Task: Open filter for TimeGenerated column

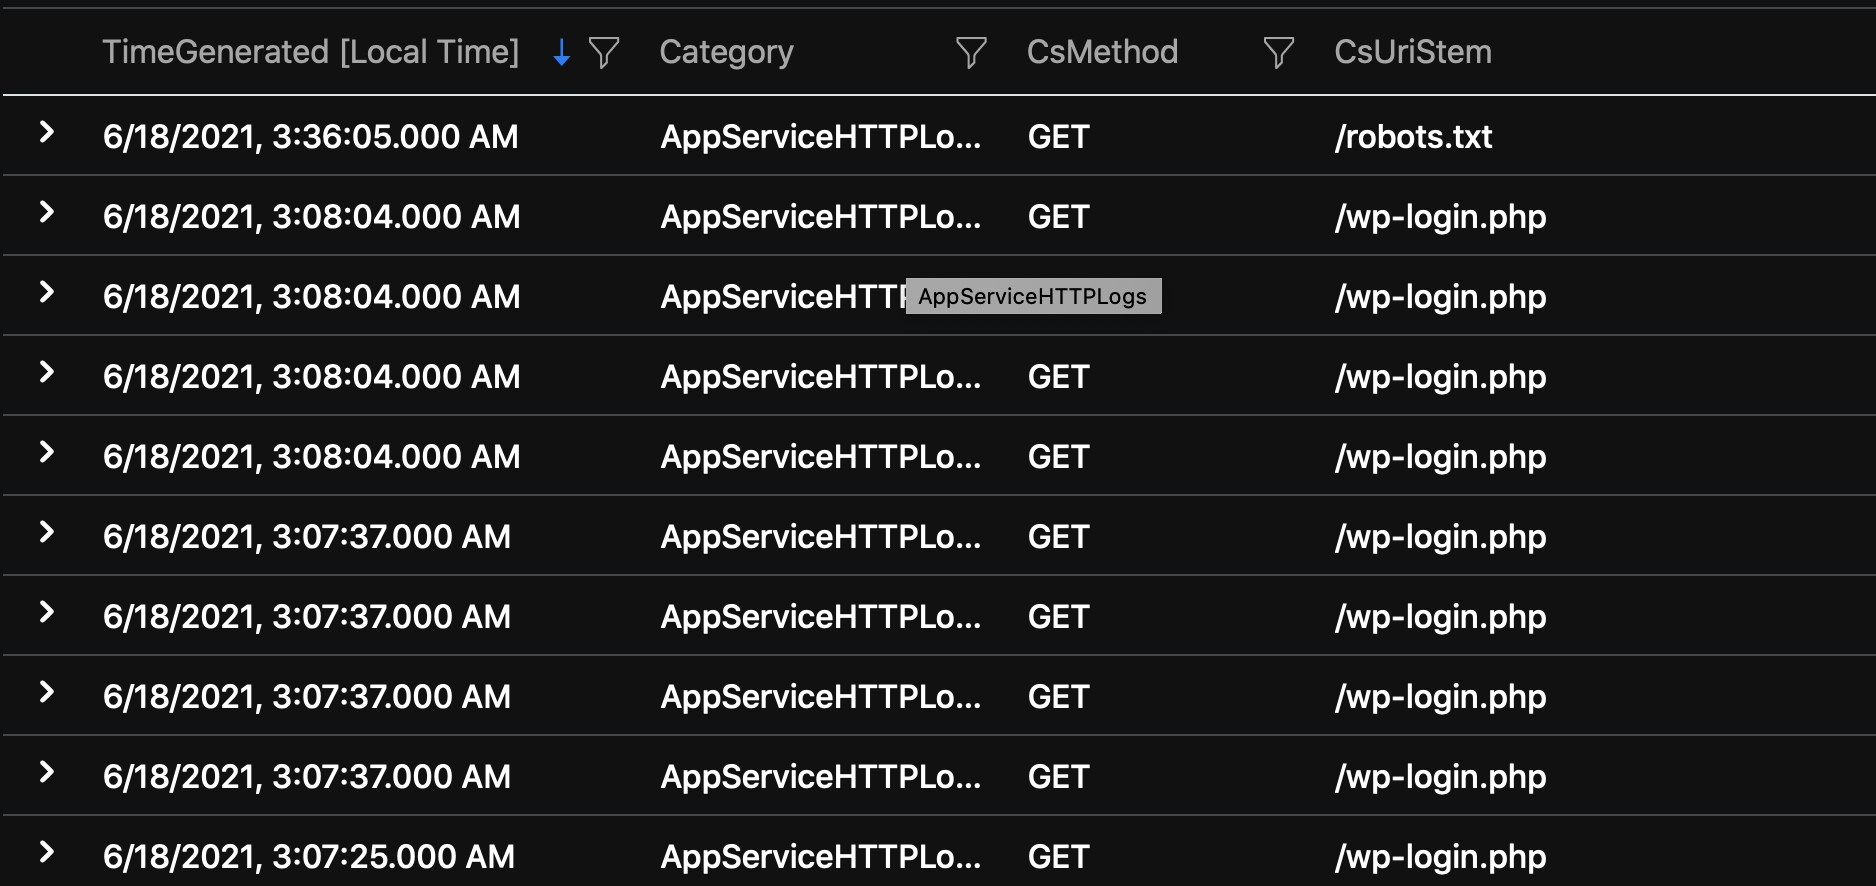Action: (x=604, y=52)
